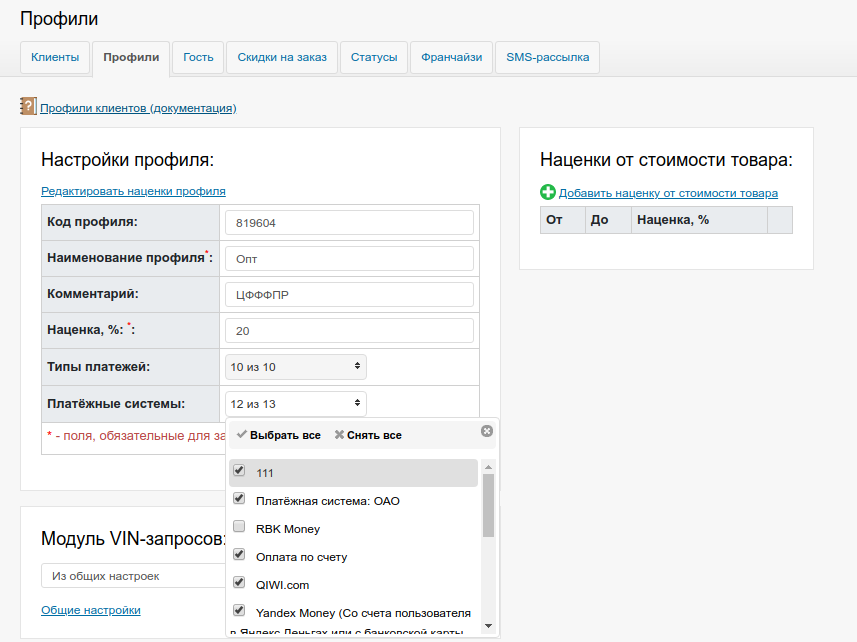Focus the Наименование профиля input field

(x=349, y=258)
